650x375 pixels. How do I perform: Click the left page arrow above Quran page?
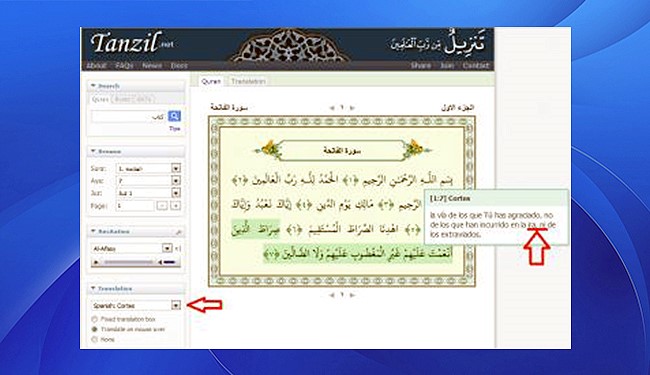tap(332, 108)
